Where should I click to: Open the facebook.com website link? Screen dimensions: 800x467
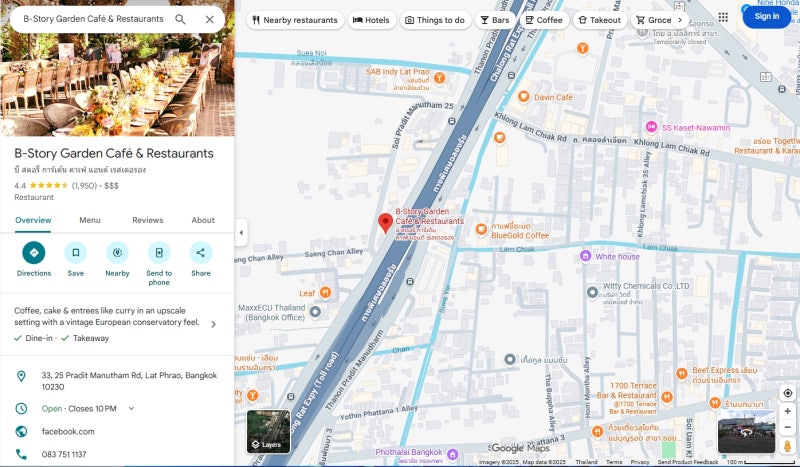68,431
